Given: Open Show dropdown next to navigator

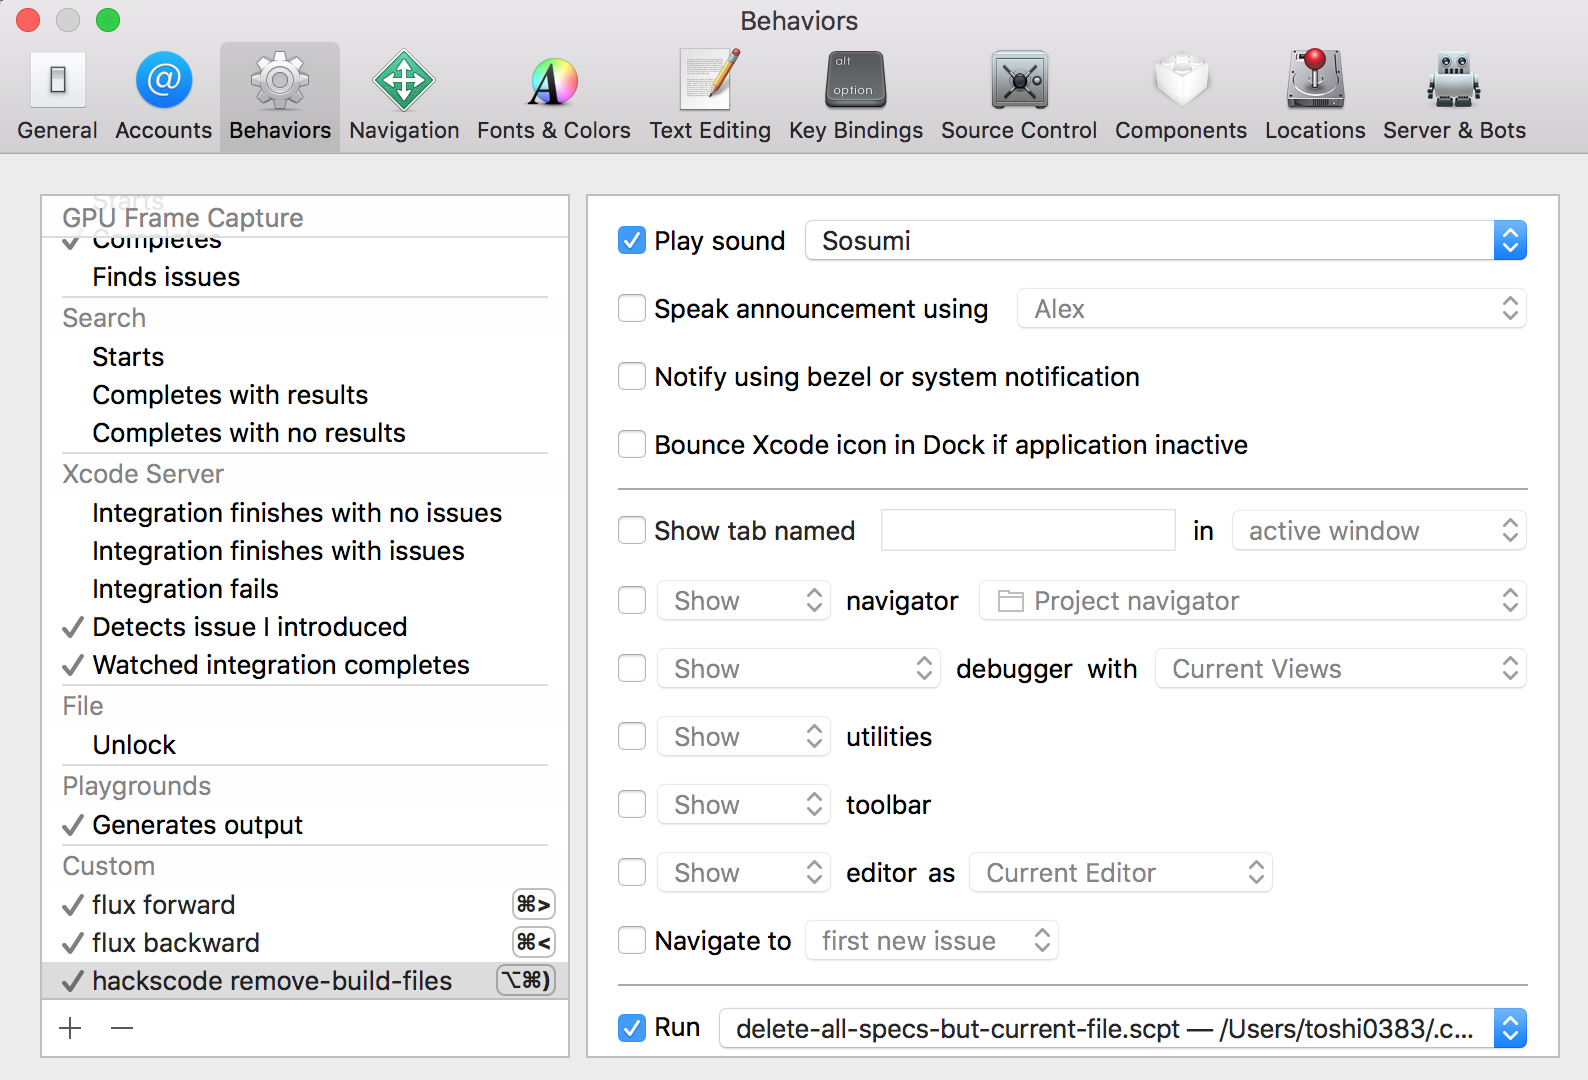Looking at the screenshot, I should point(744,600).
